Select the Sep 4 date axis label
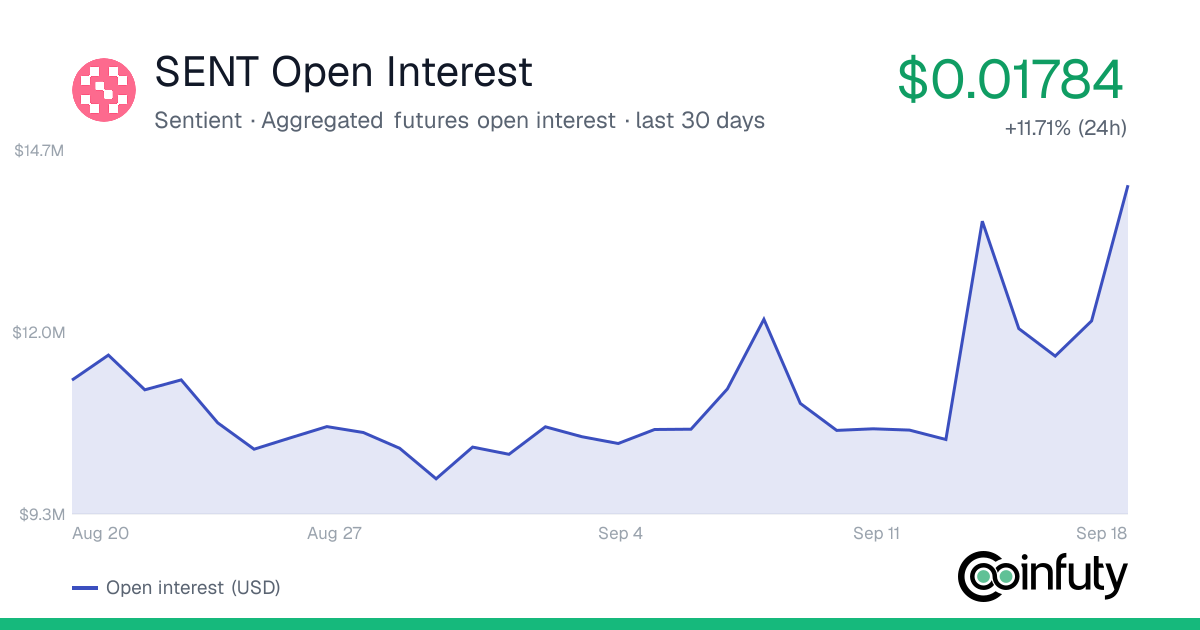The image size is (1200, 630). click(x=621, y=534)
